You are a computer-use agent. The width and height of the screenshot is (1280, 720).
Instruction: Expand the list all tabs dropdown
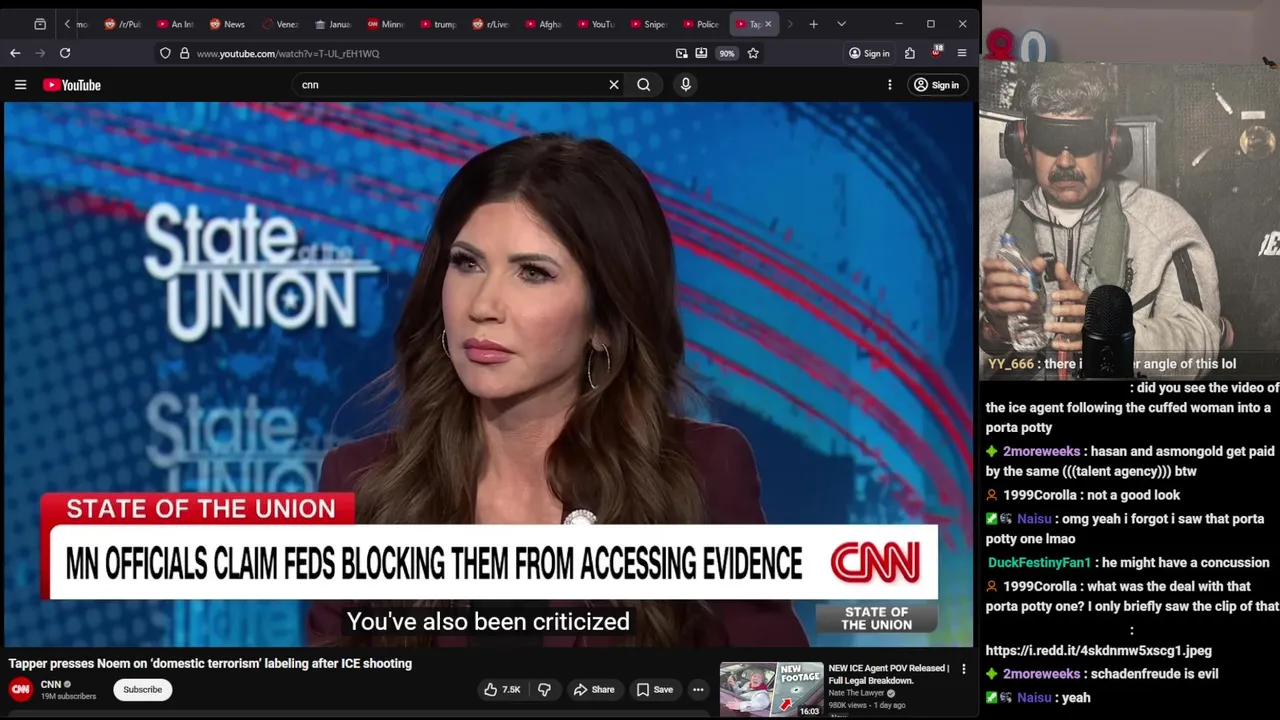841,24
